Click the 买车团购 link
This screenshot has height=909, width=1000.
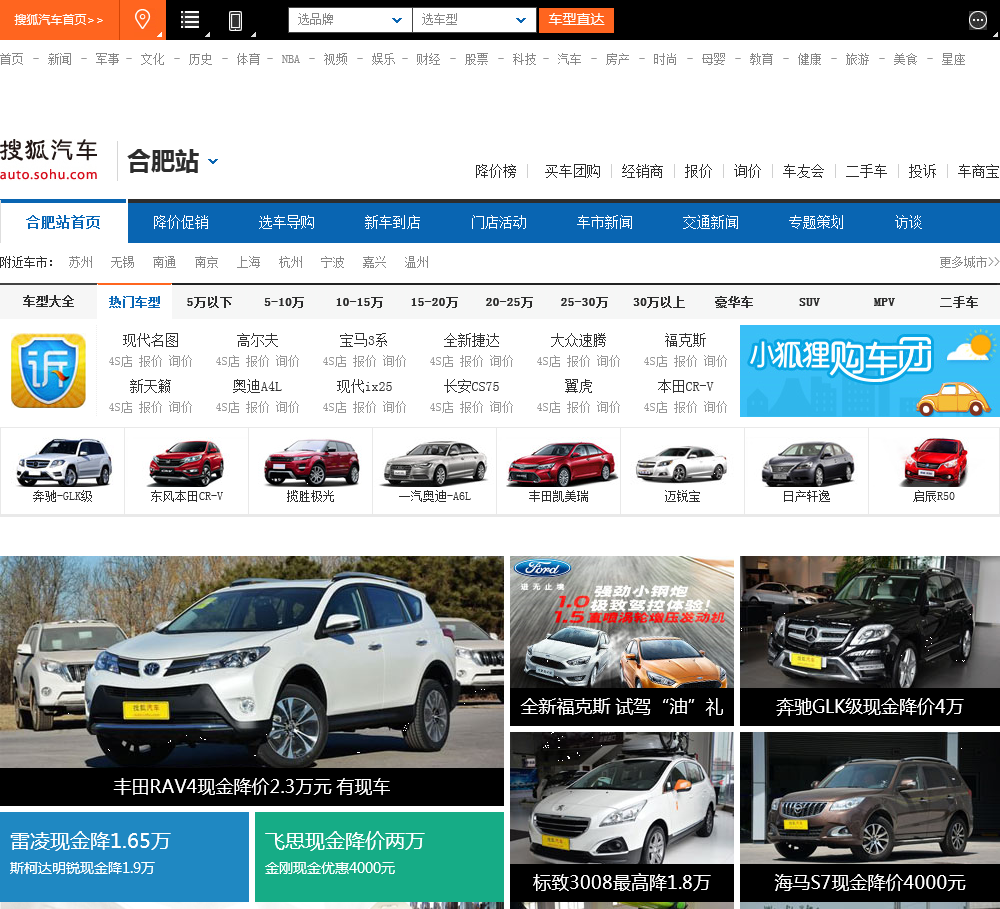point(573,171)
